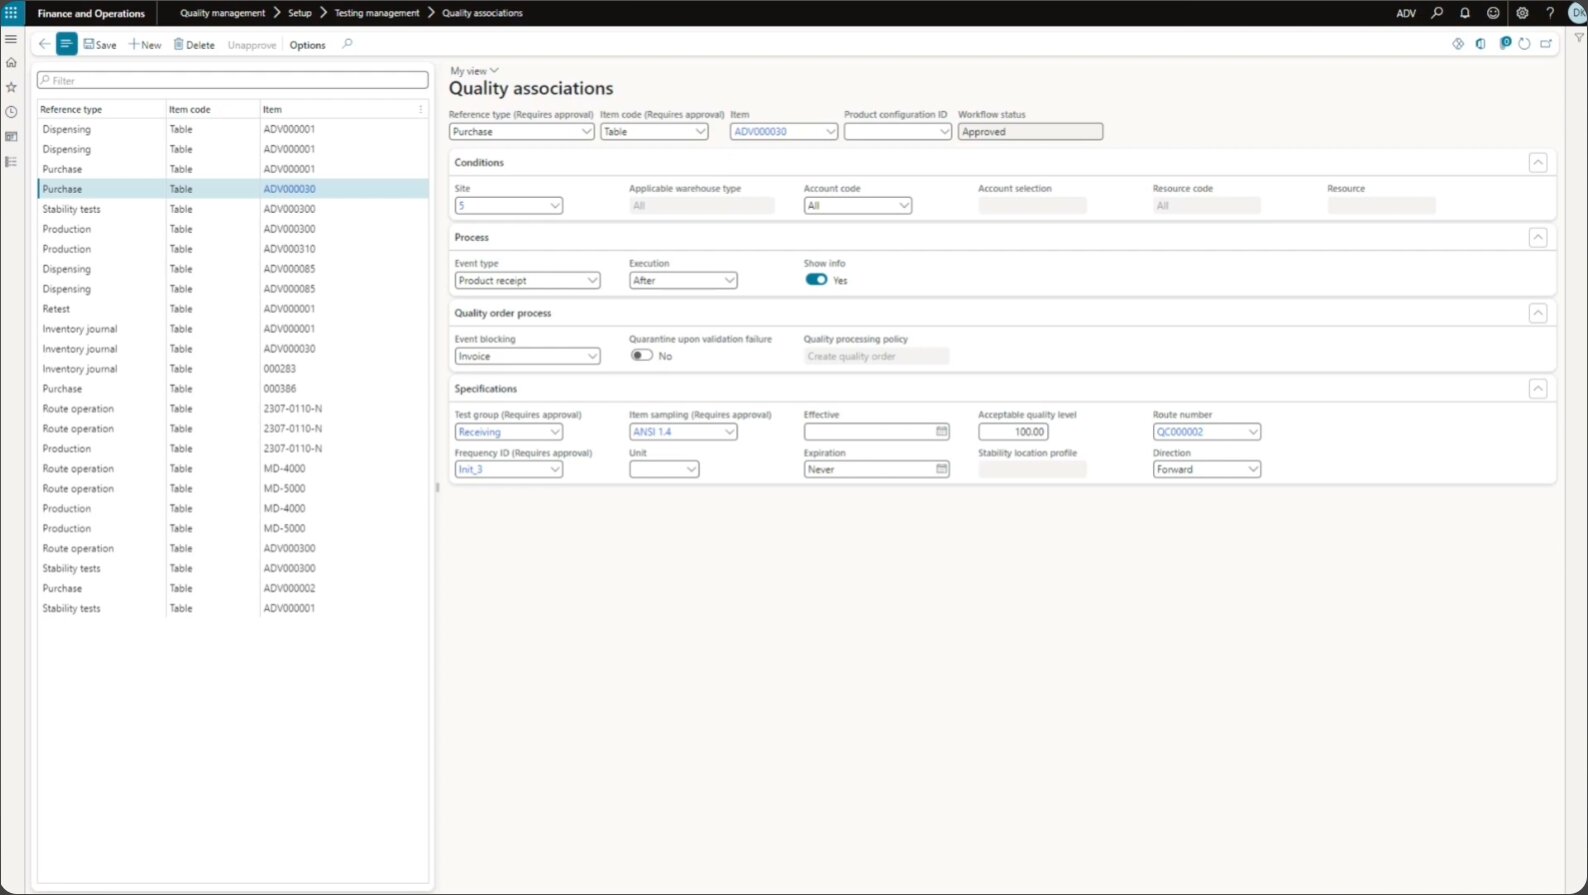Click Quality associations breadcrumb

pos(482,13)
